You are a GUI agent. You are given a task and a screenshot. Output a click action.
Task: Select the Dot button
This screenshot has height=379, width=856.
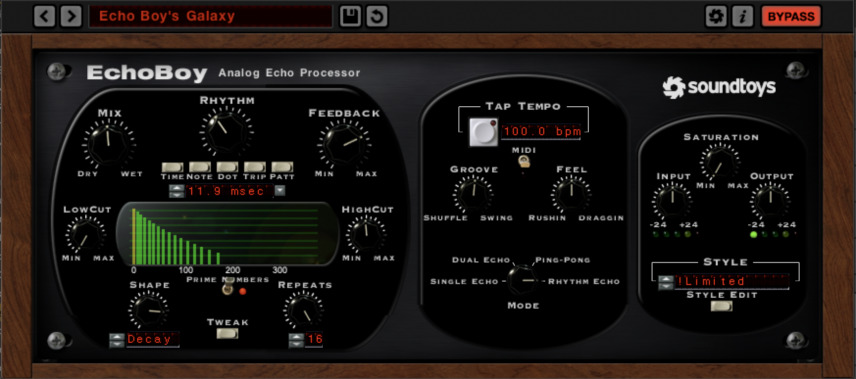click(227, 167)
